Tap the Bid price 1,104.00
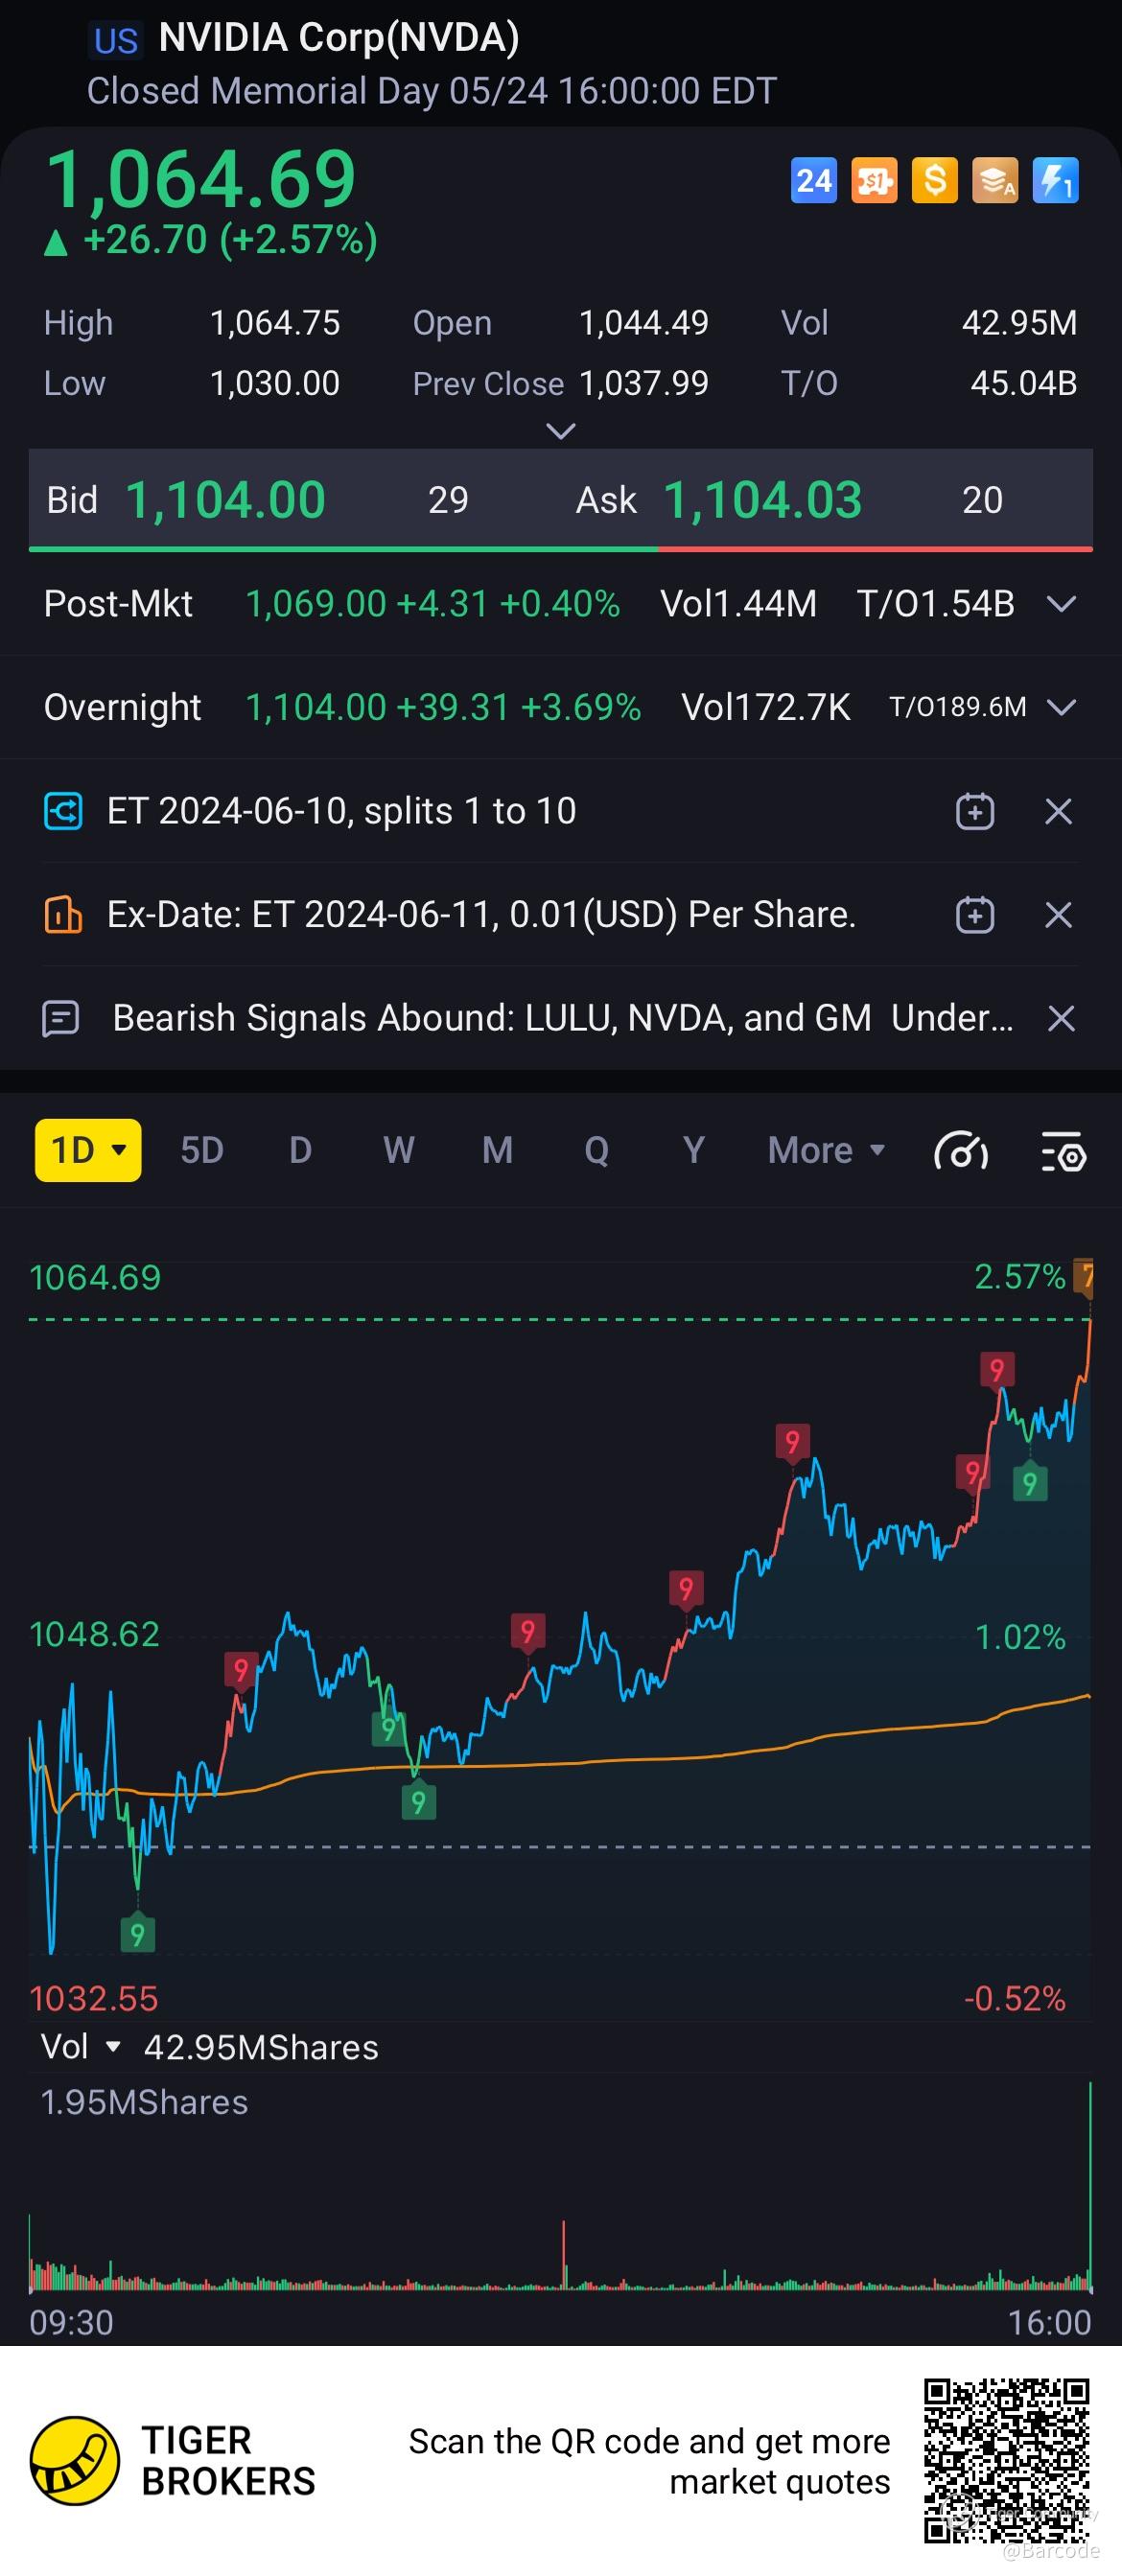 pyautogui.click(x=225, y=500)
